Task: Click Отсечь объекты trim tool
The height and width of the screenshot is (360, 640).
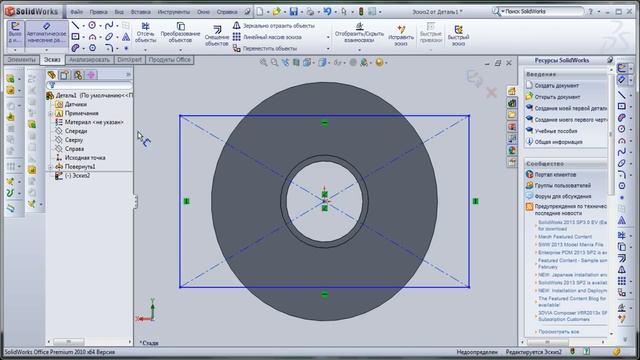Action: [145, 33]
